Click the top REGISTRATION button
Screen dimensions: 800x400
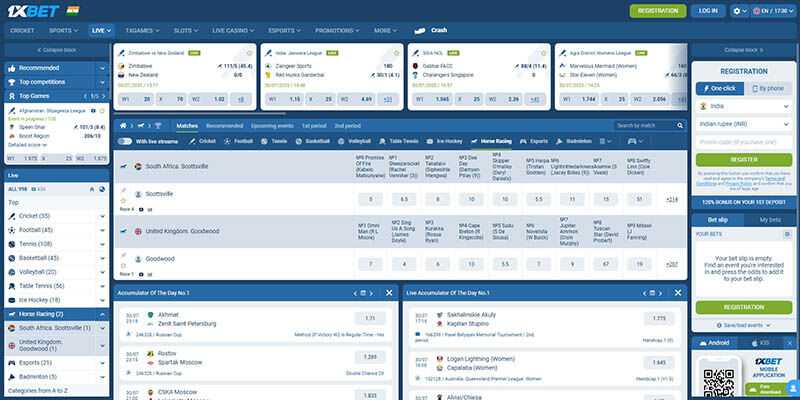coord(658,11)
